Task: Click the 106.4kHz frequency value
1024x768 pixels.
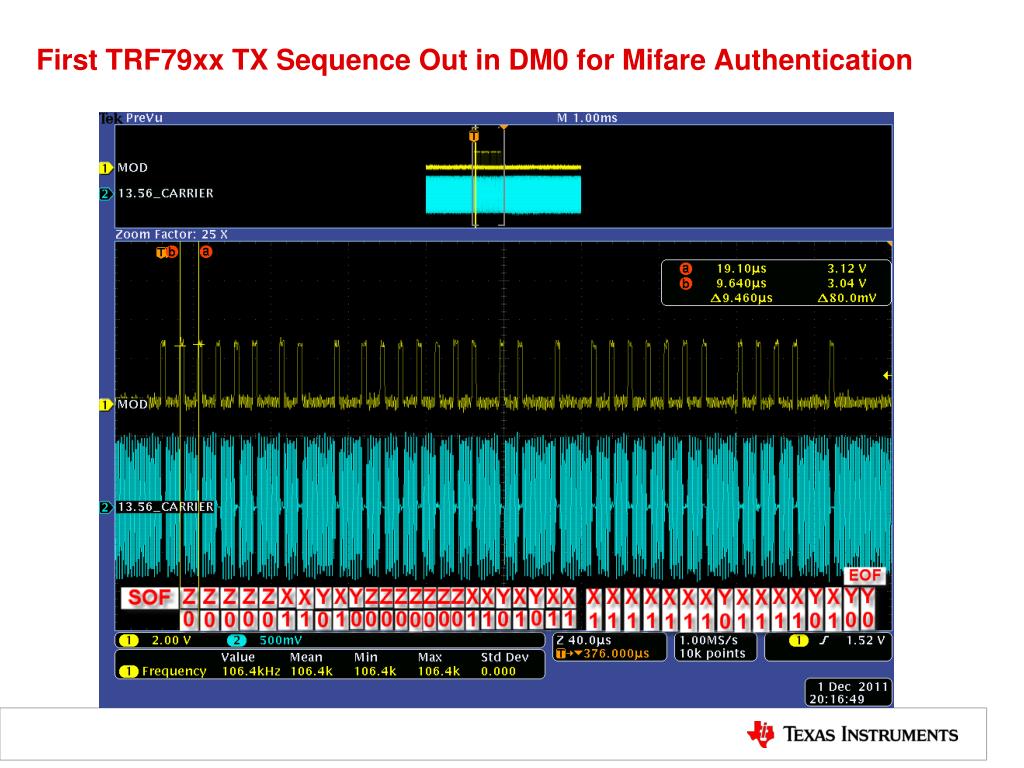Action: [251, 671]
